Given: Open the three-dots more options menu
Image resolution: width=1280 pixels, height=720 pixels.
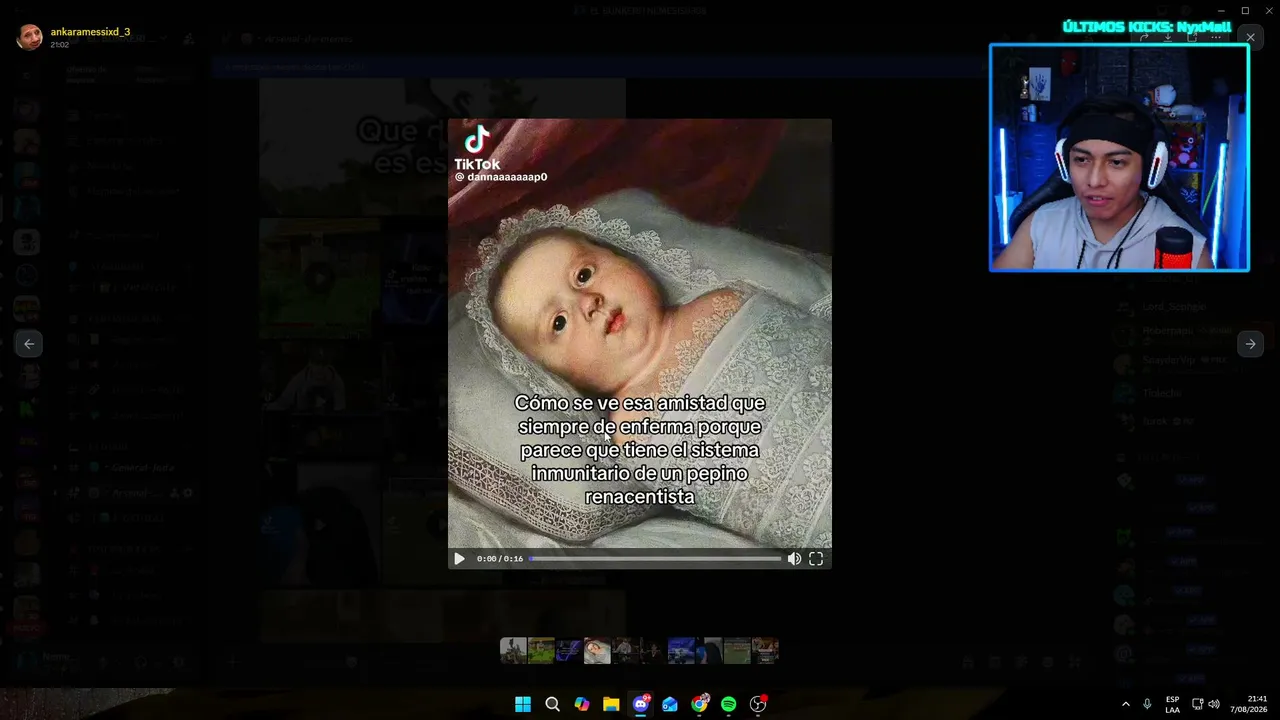Looking at the screenshot, I should tap(1216, 38).
